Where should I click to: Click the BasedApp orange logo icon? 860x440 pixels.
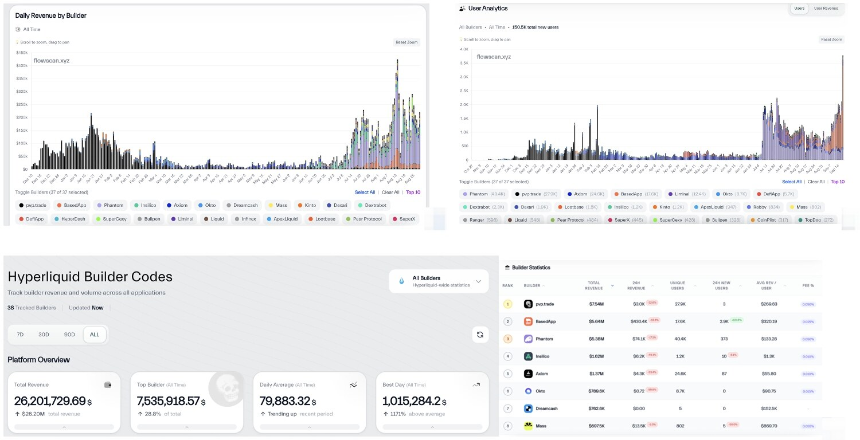[528, 321]
